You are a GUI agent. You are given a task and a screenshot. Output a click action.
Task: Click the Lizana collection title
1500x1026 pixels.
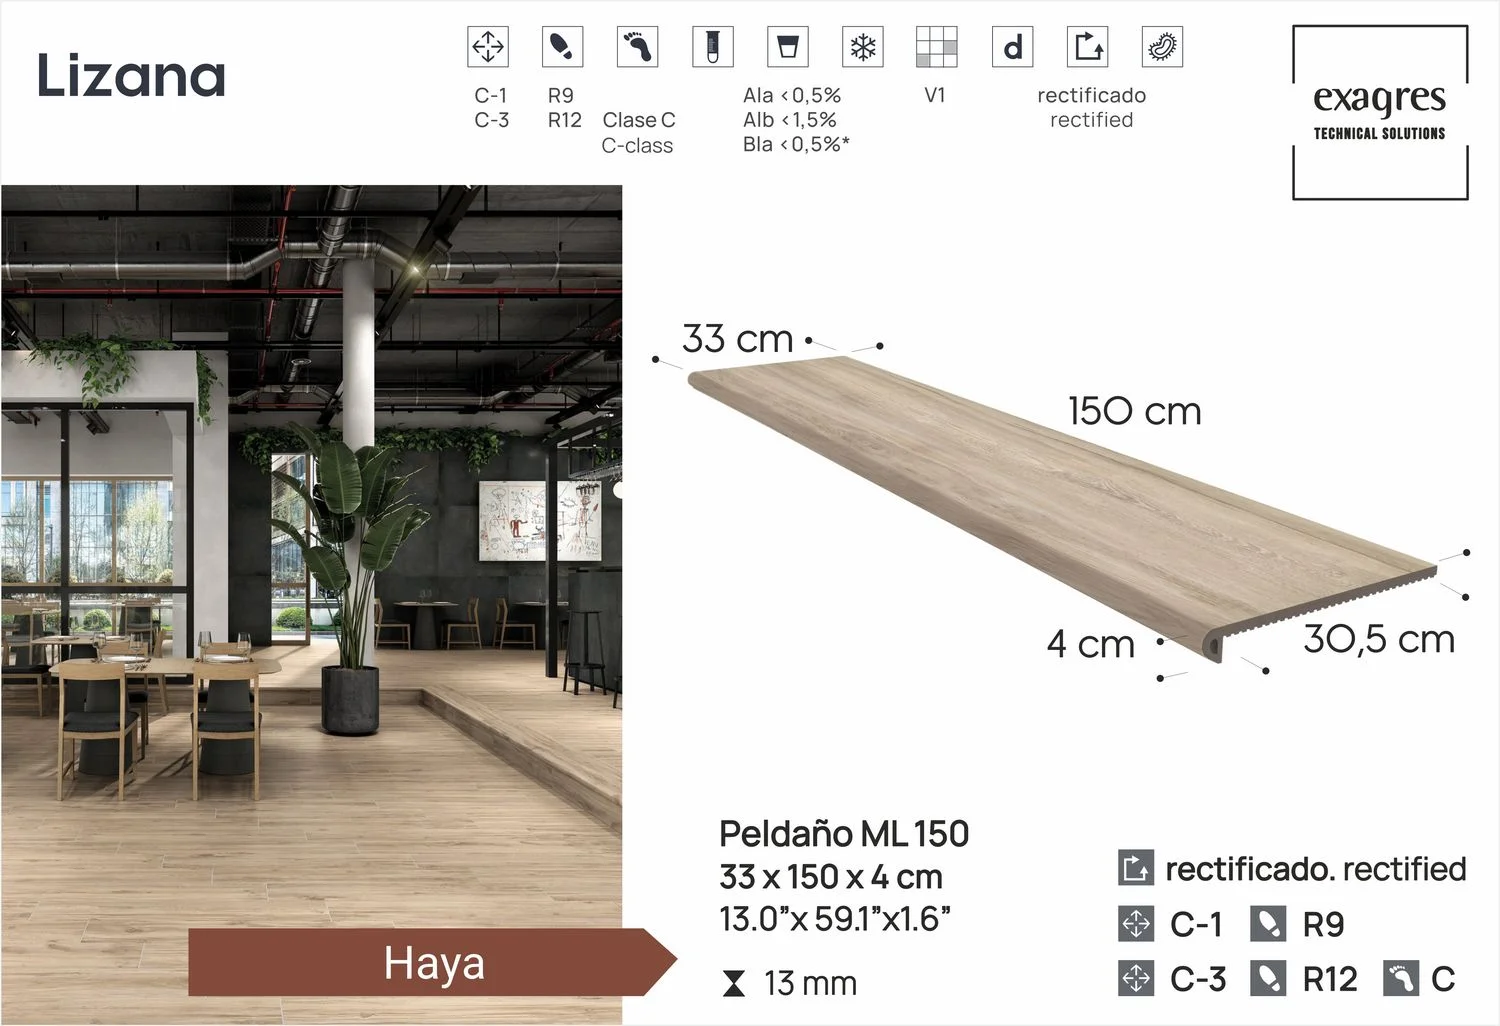click(x=131, y=76)
